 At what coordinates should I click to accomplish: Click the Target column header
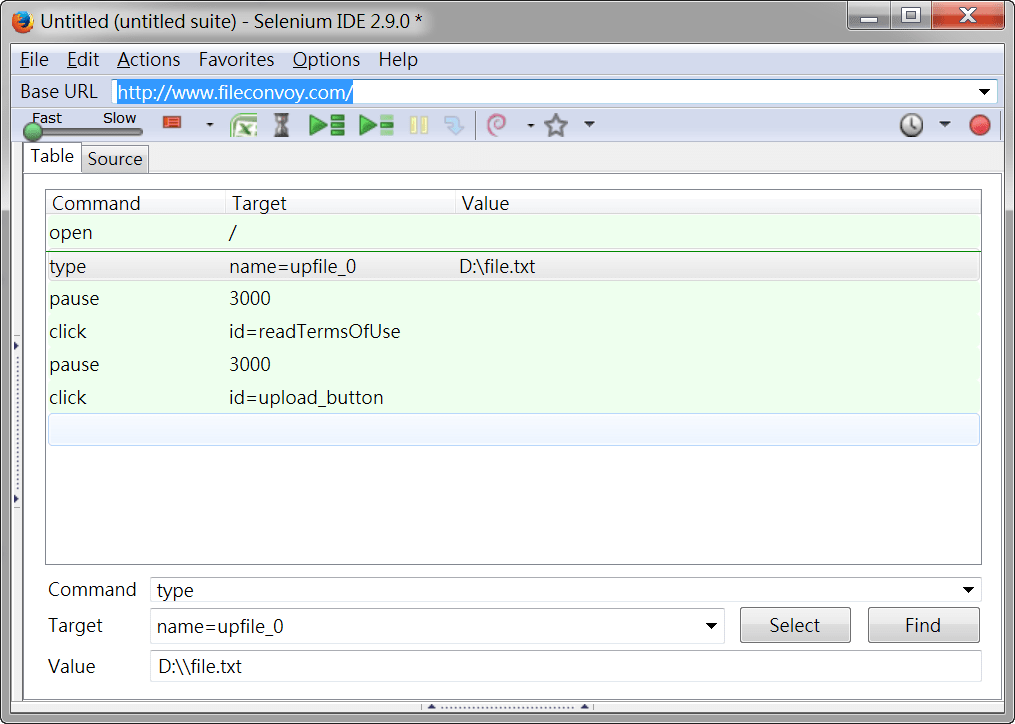(340, 203)
